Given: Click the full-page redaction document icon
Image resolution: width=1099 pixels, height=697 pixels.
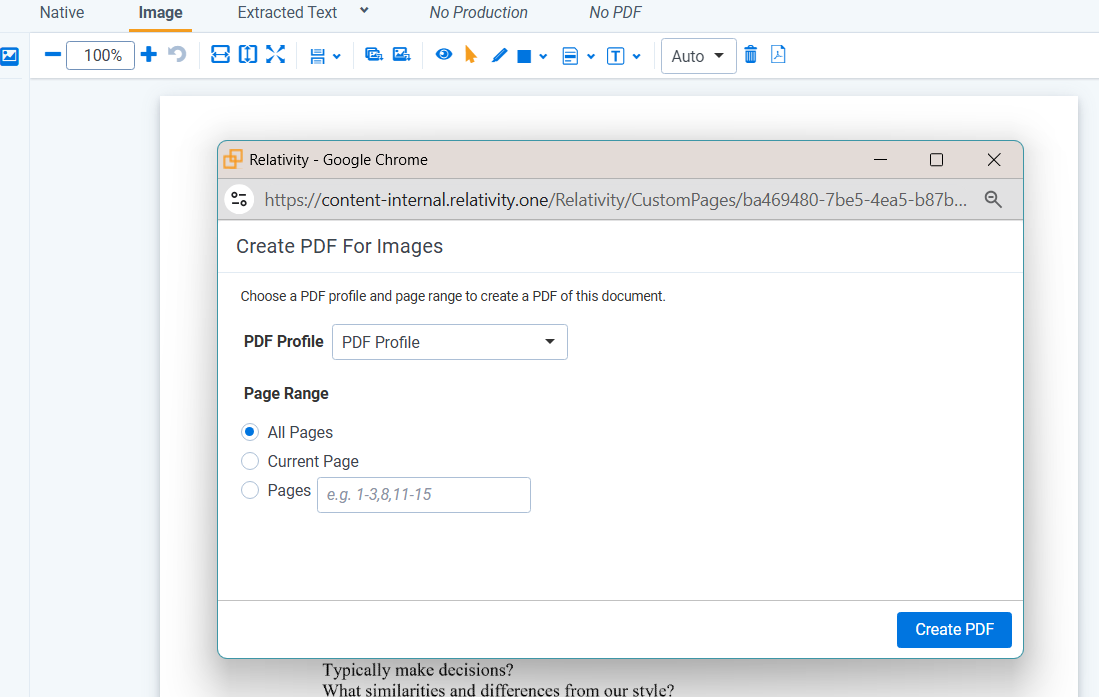Looking at the screenshot, I should tap(571, 56).
